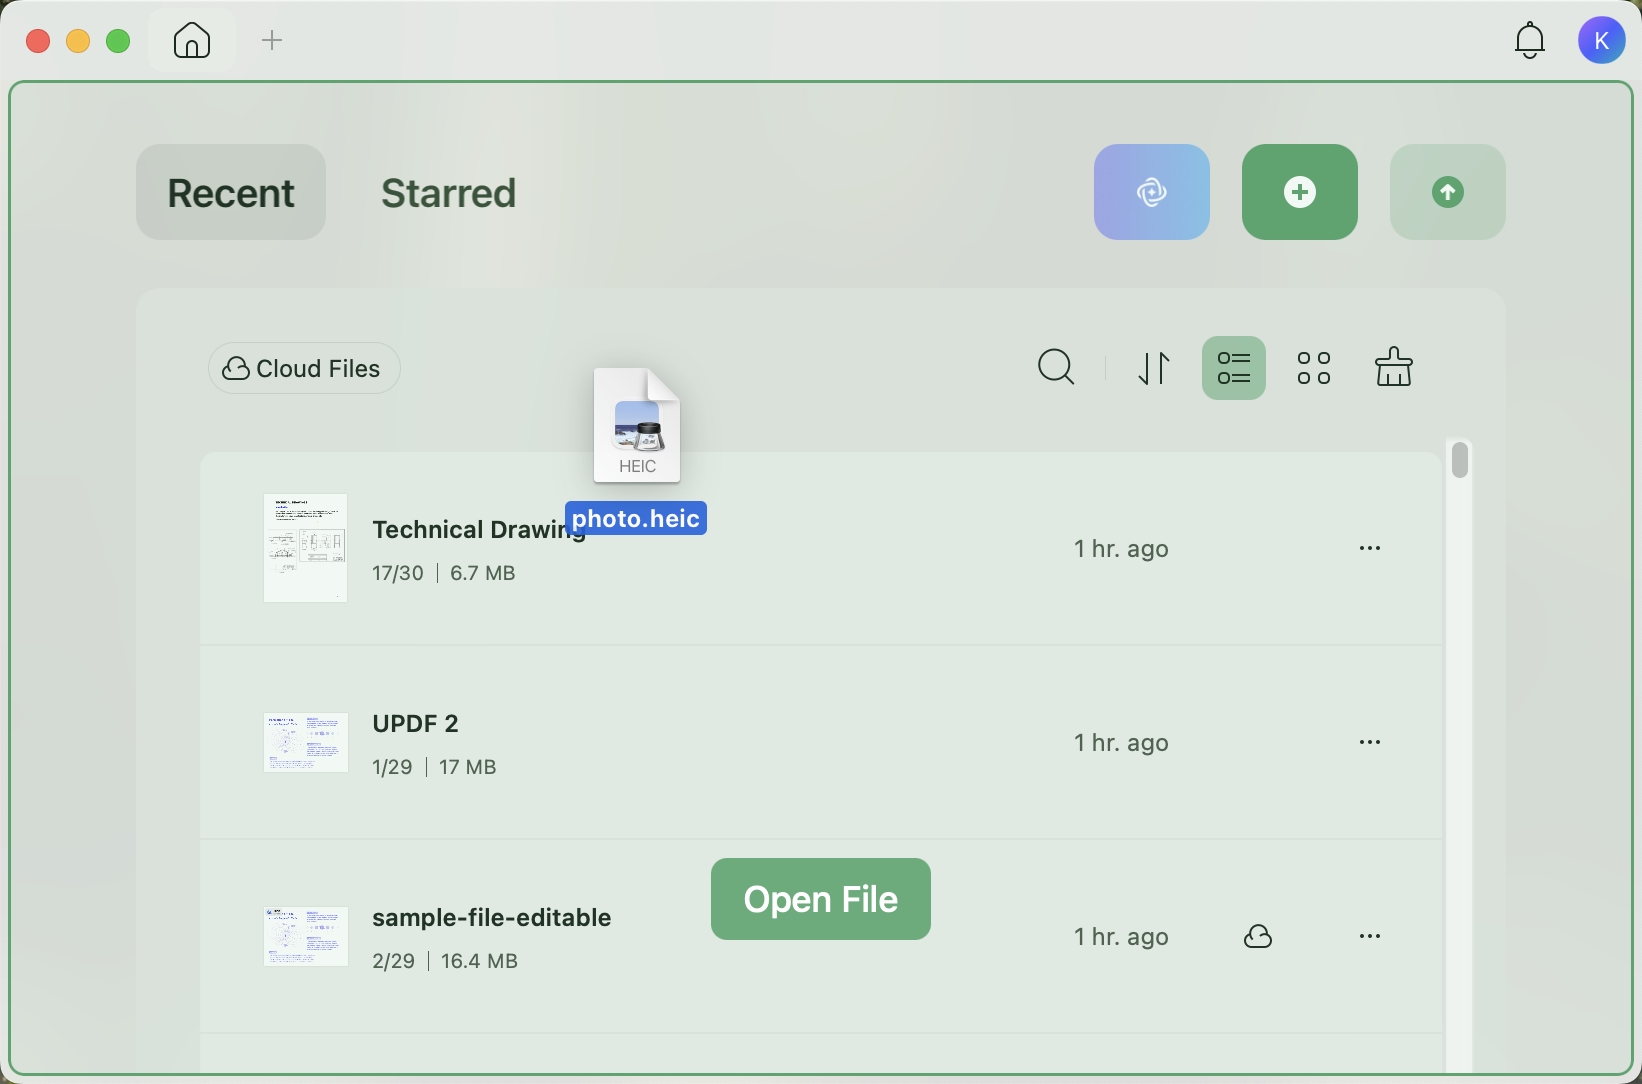This screenshot has width=1642, height=1084.
Task: Open more options for sample-file-editable
Action: point(1370,936)
